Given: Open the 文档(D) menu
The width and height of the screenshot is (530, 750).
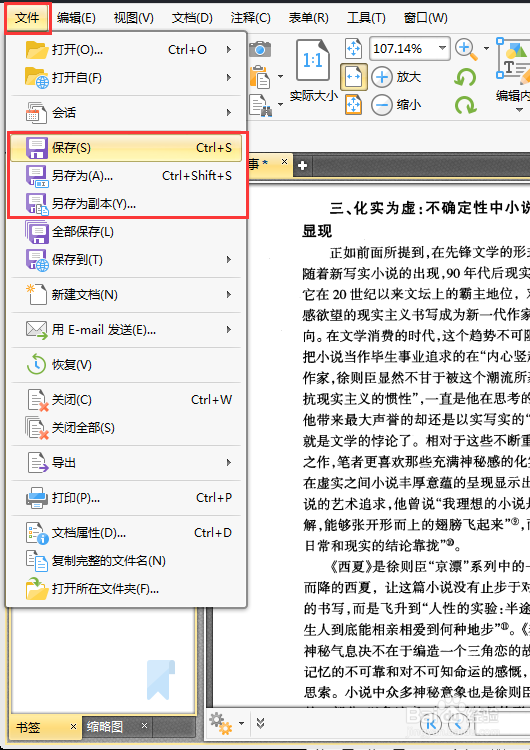Looking at the screenshot, I should click(192, 18).
